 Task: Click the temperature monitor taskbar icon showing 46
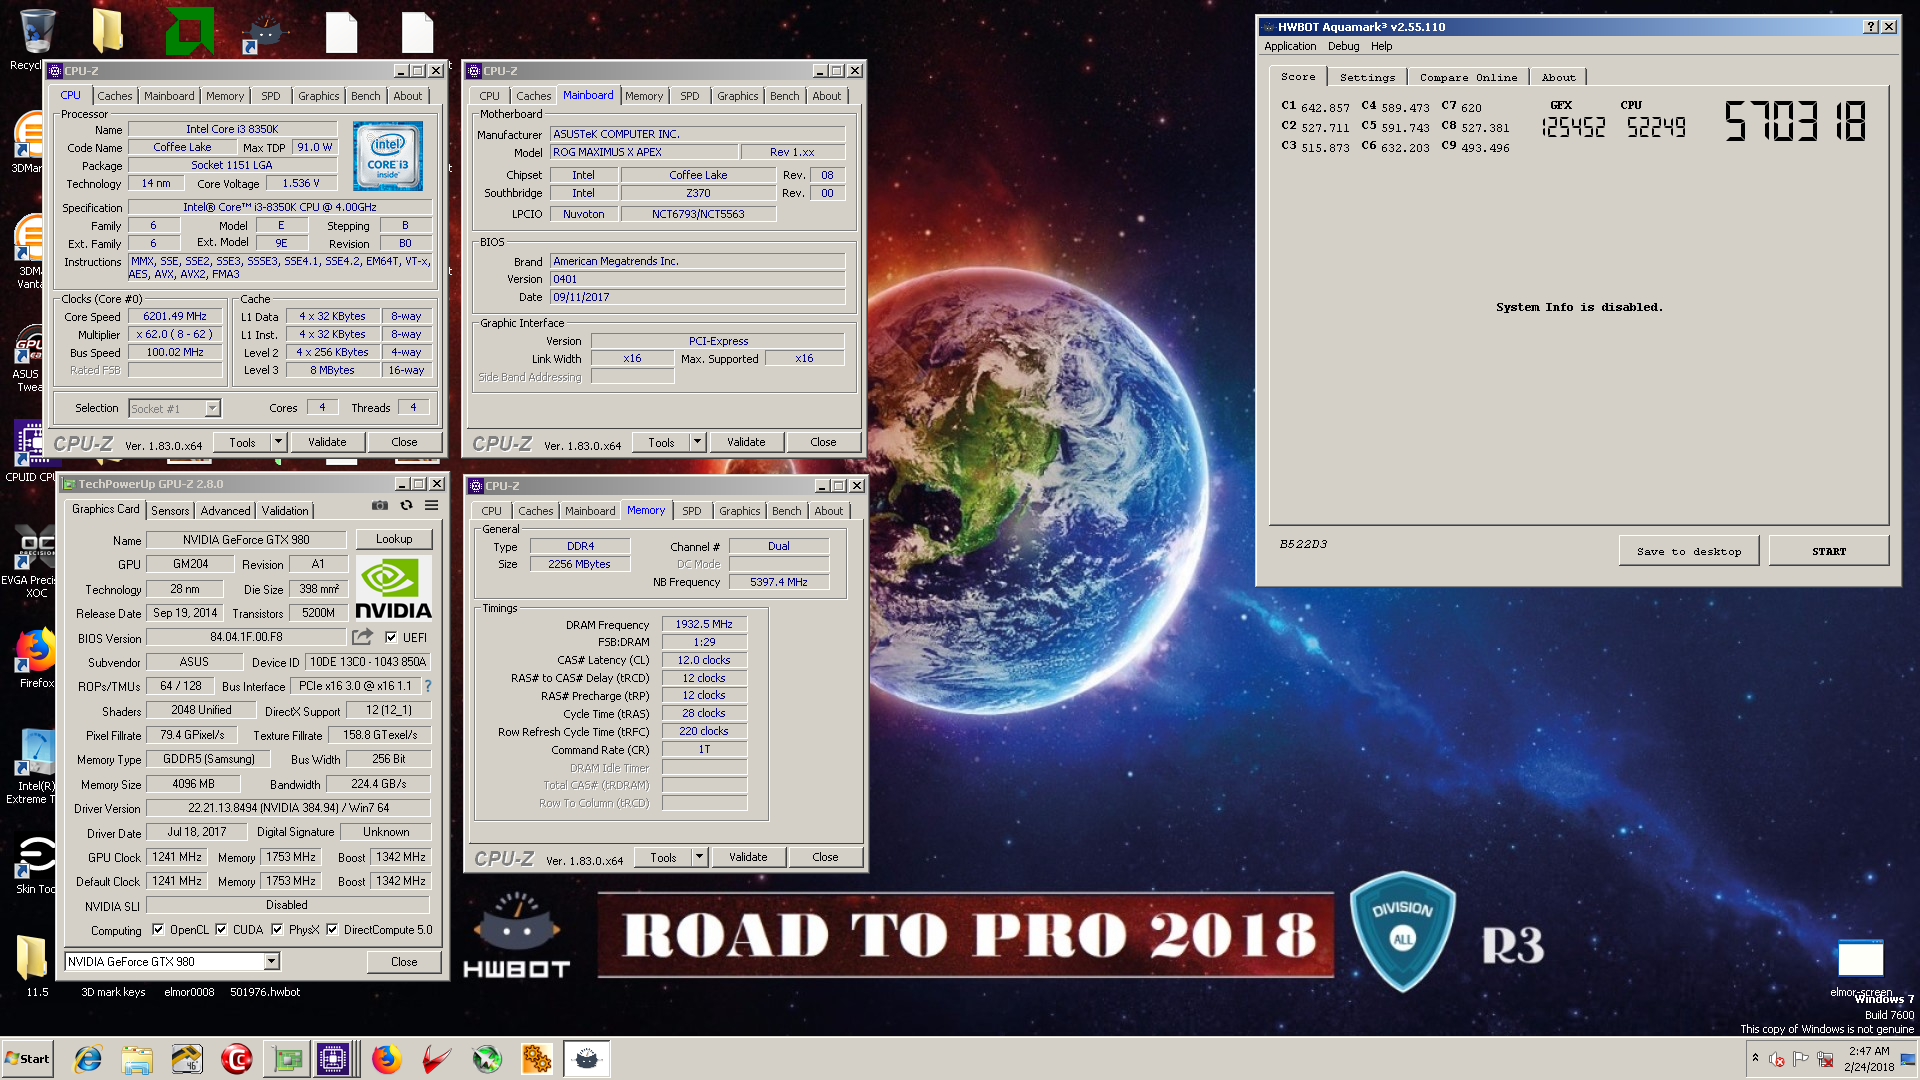tap(187, 1059)
